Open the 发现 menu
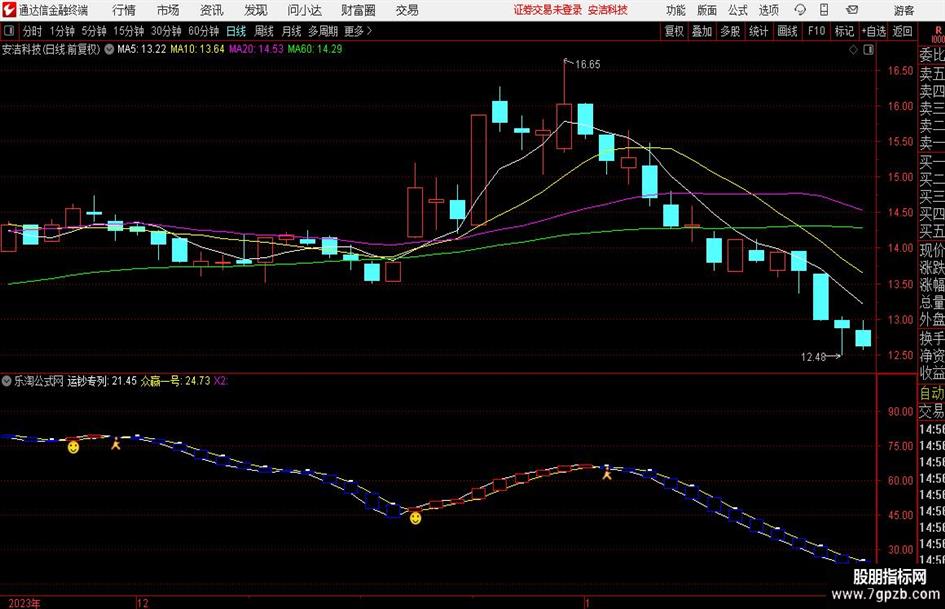This screenshot has width=945, height=609. coord(256,10)
